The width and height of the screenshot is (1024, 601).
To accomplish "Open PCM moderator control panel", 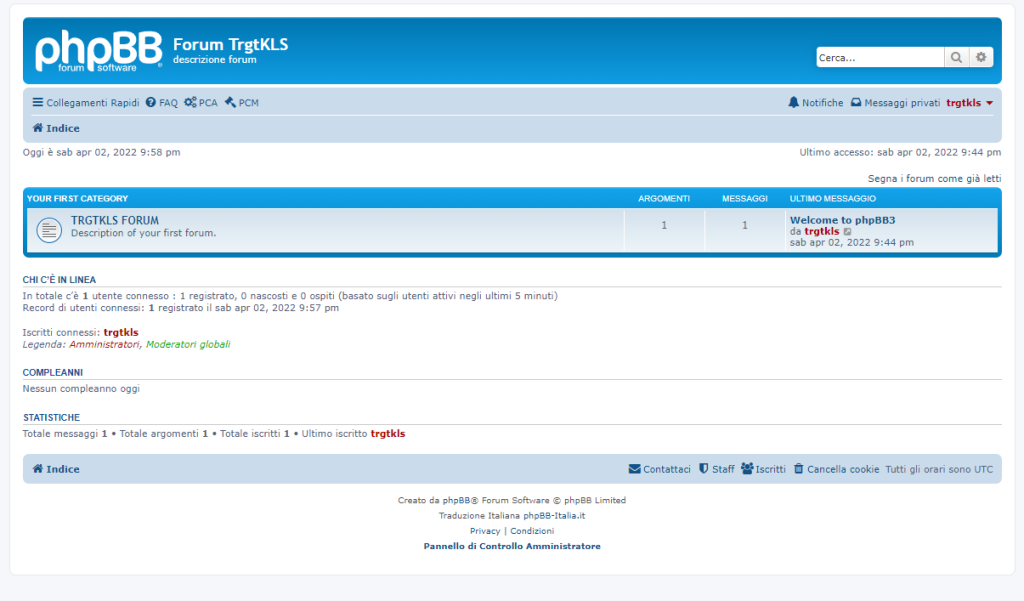I will click(241, 103).
